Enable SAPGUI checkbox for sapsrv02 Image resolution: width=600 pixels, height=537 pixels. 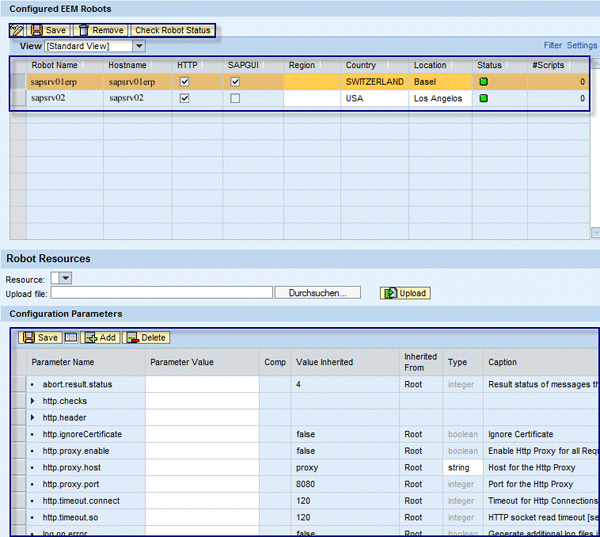(x=235, y=99)
